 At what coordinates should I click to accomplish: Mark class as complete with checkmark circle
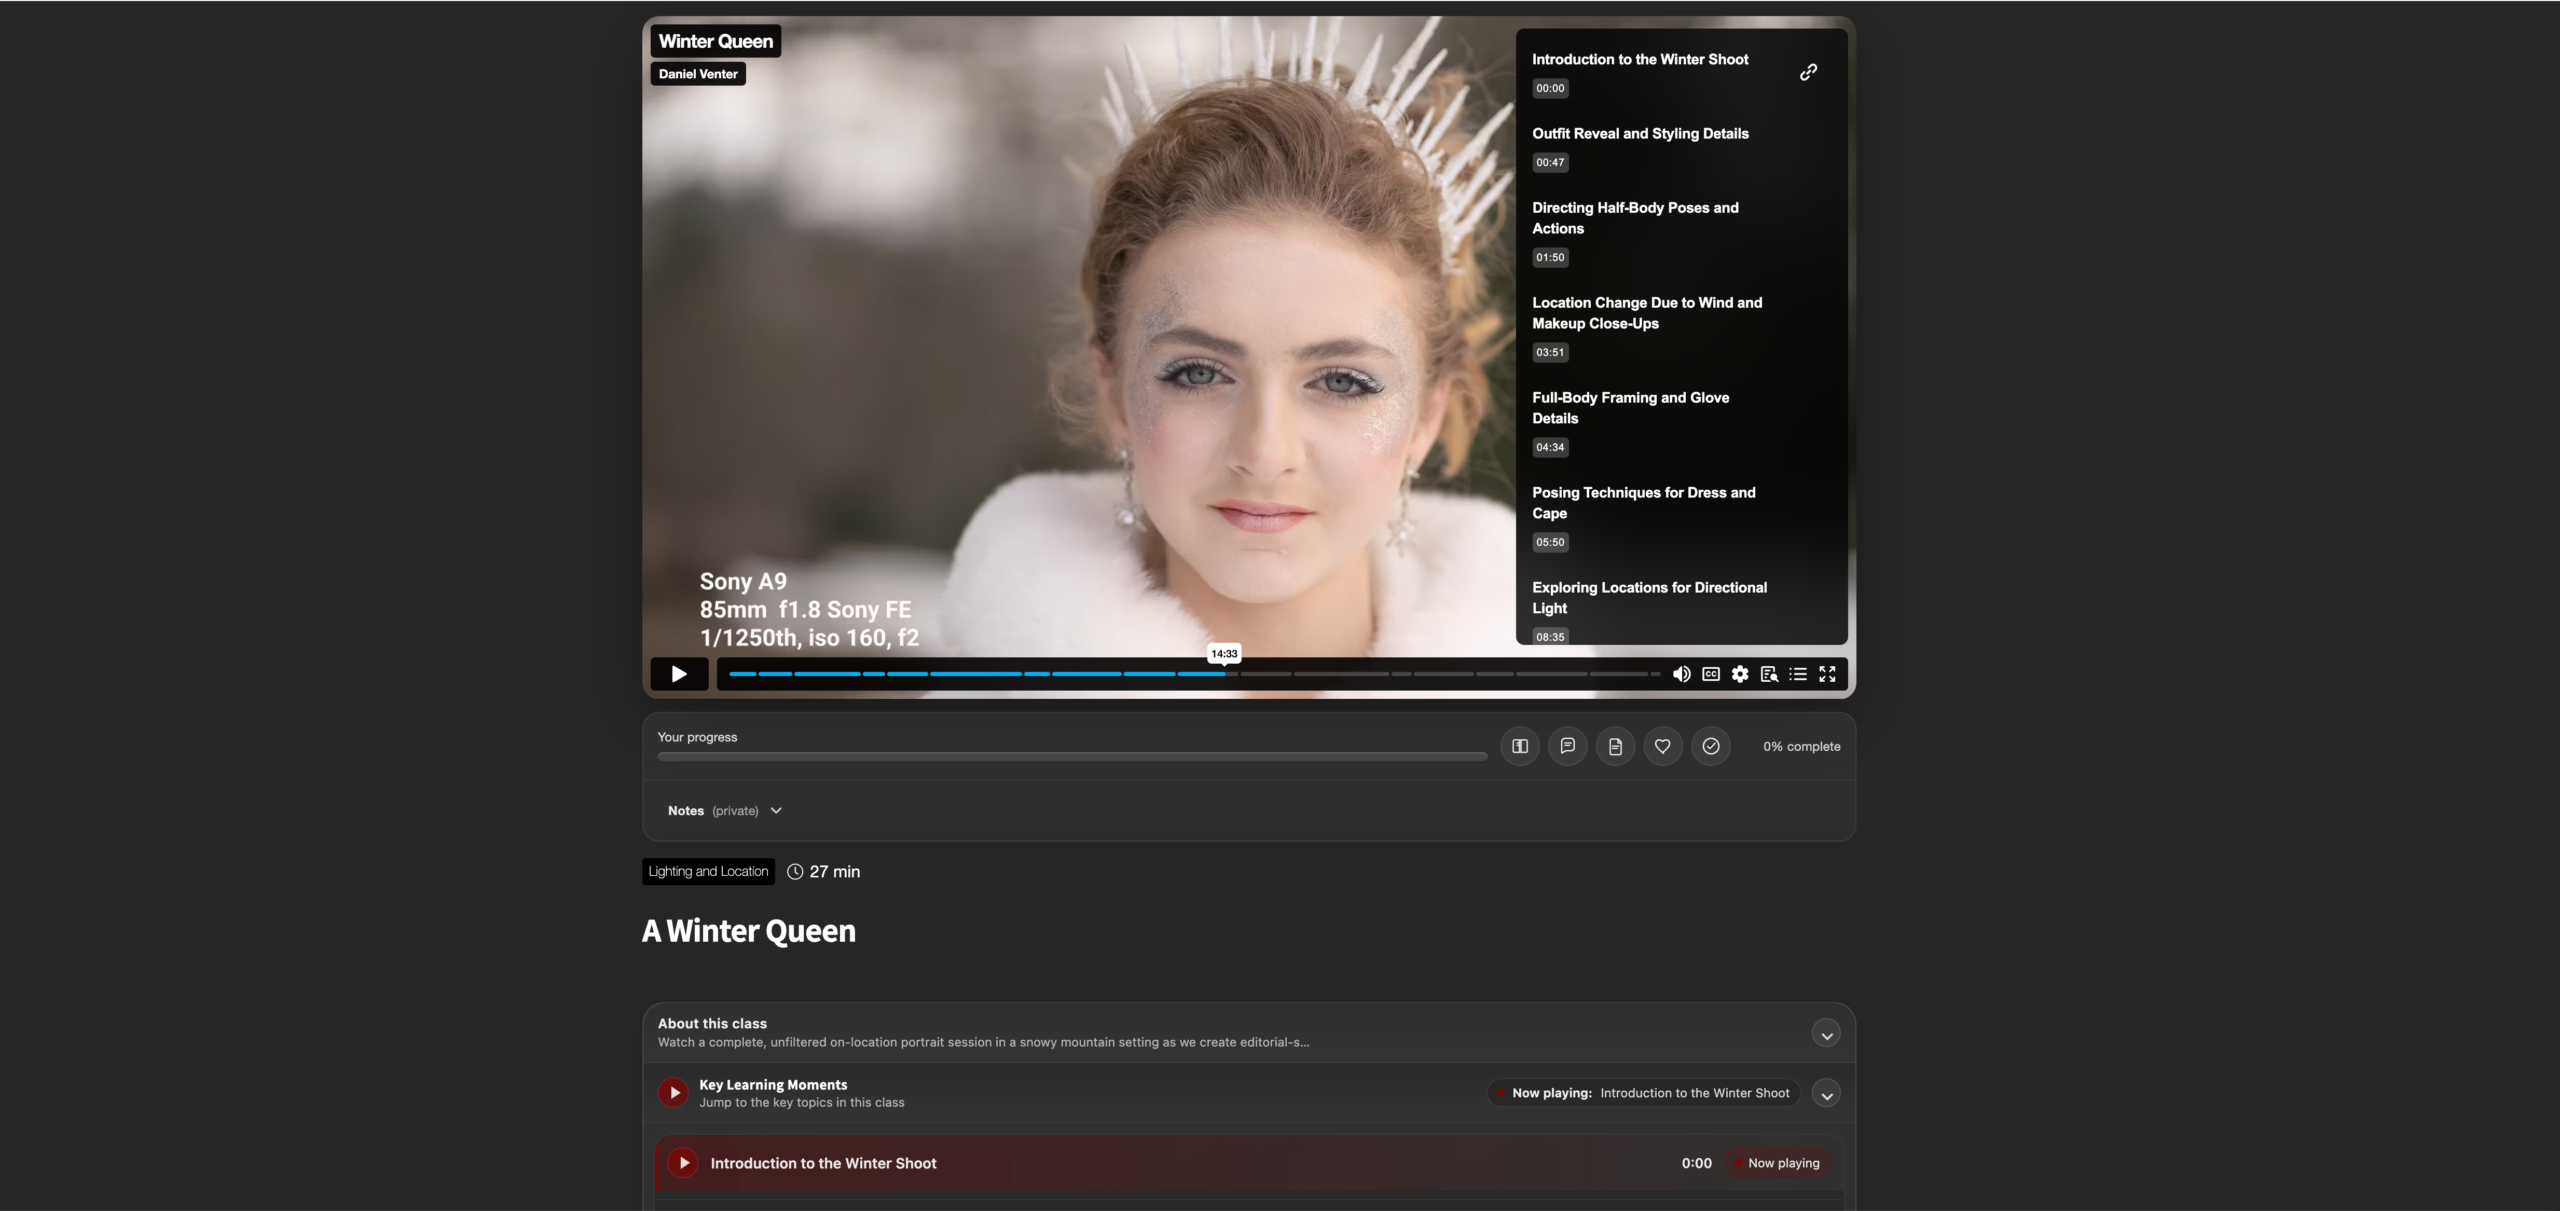pyautogui.click(x=1711, y=746)
